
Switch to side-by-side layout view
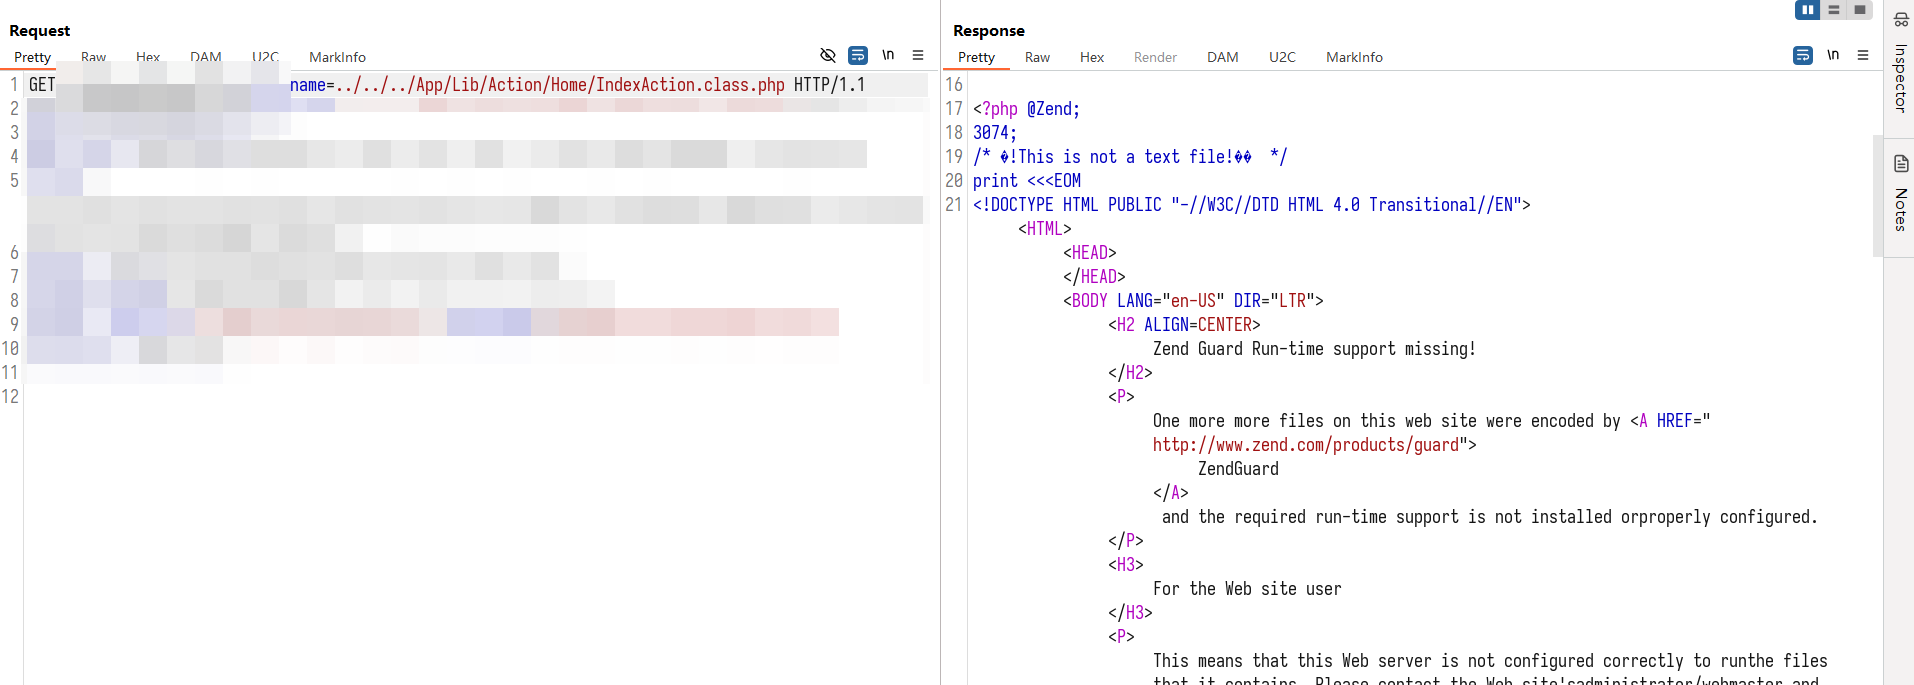[x=1807, y=10]
